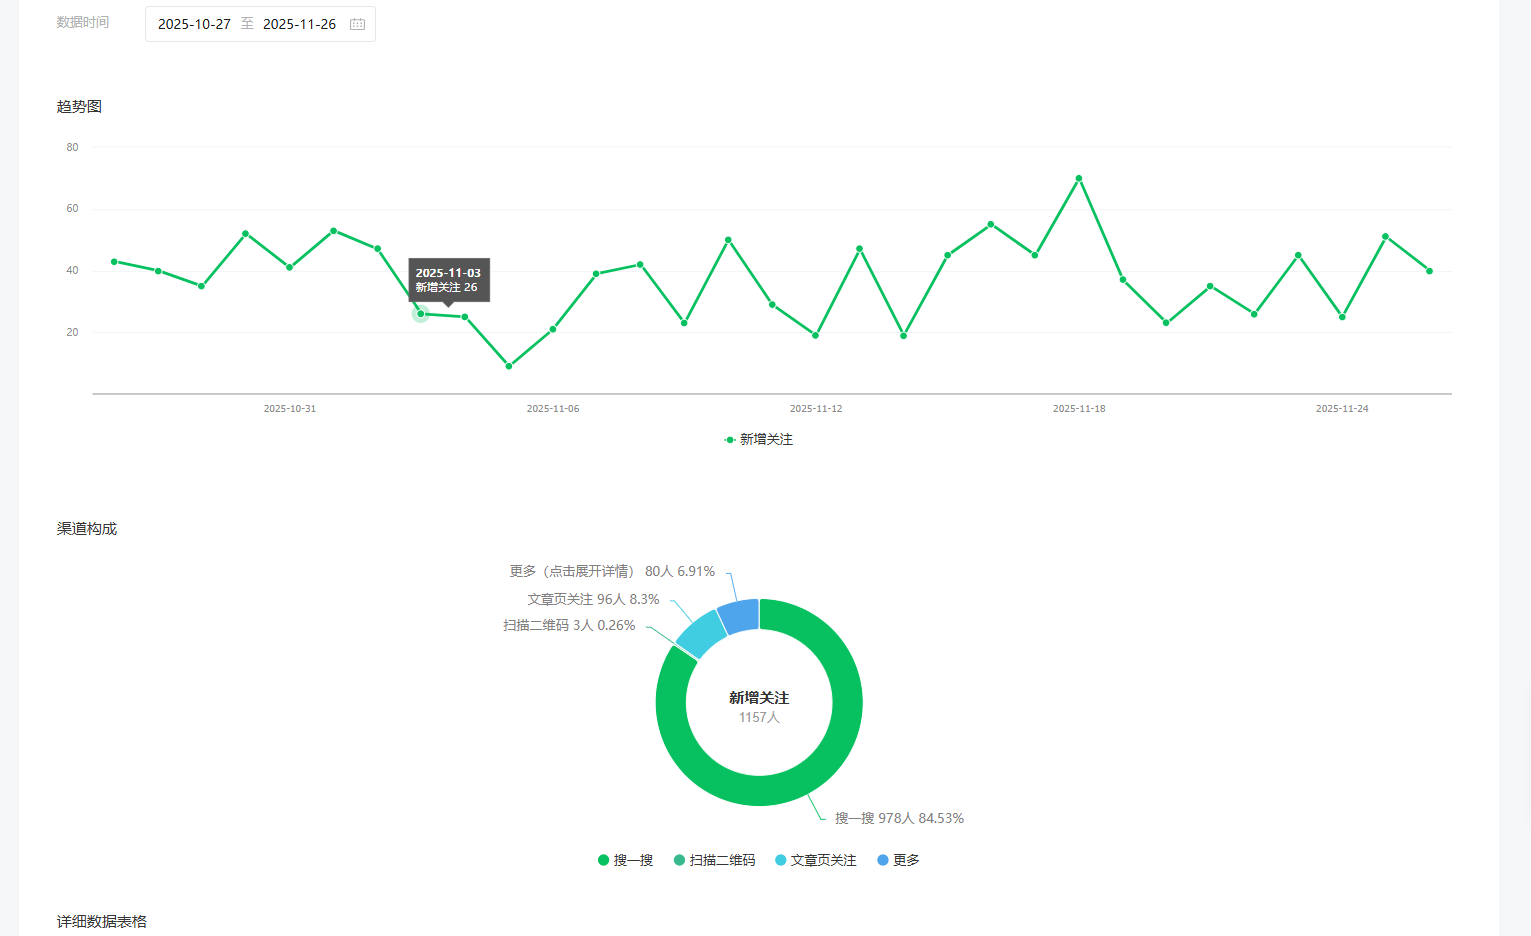The image size is (1531, 936).
Task: Click the peak data point at 2025-11-18
Action: pos(1079,178)
